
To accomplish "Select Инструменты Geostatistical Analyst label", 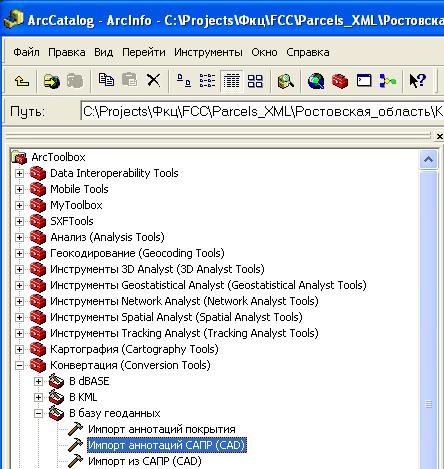I will pyautogui.click(x=208, y=285).
